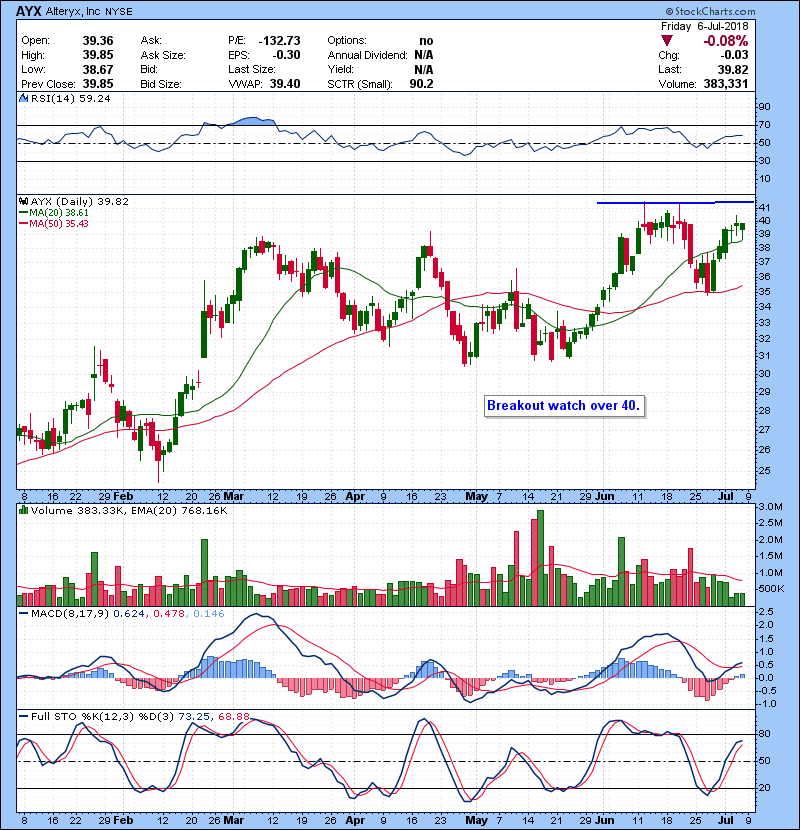Click the Low value 38.67
The image size is (800, 830).
pyautogui.click(x=97, y=69)
